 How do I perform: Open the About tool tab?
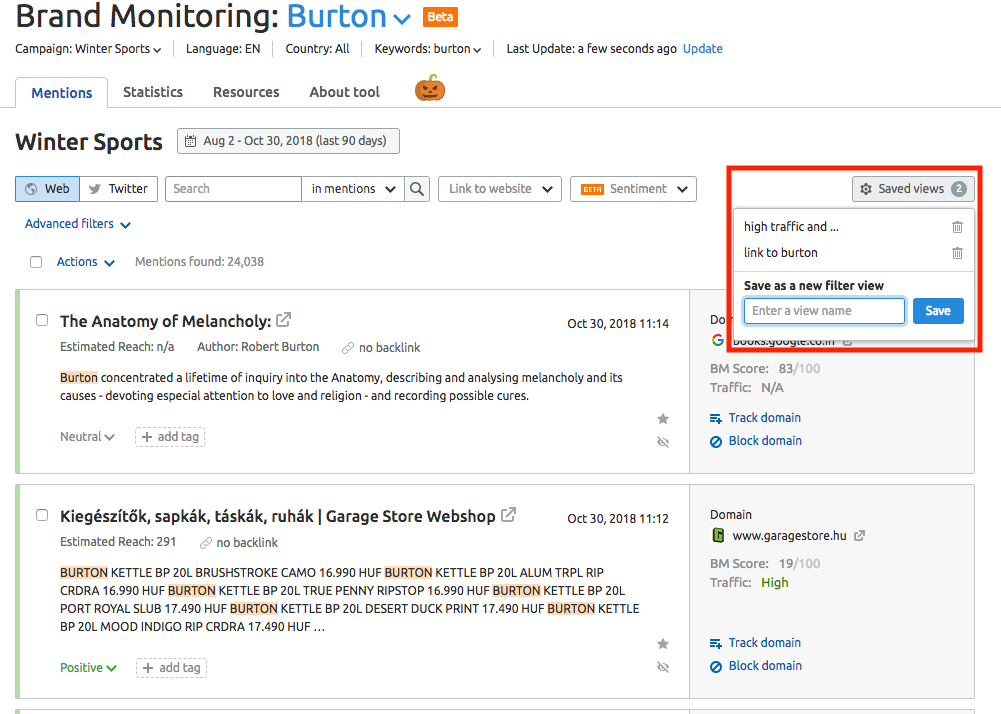pos(345,92)
